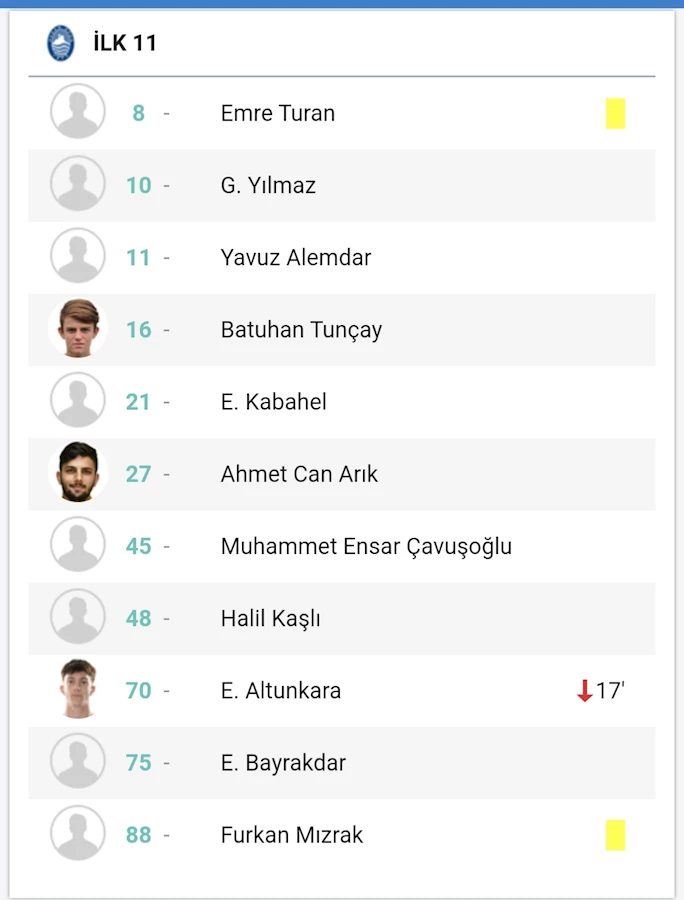Open Muhammet Ensar Çavuşoğlu's name link
The image size is (684, 900).
366,547
